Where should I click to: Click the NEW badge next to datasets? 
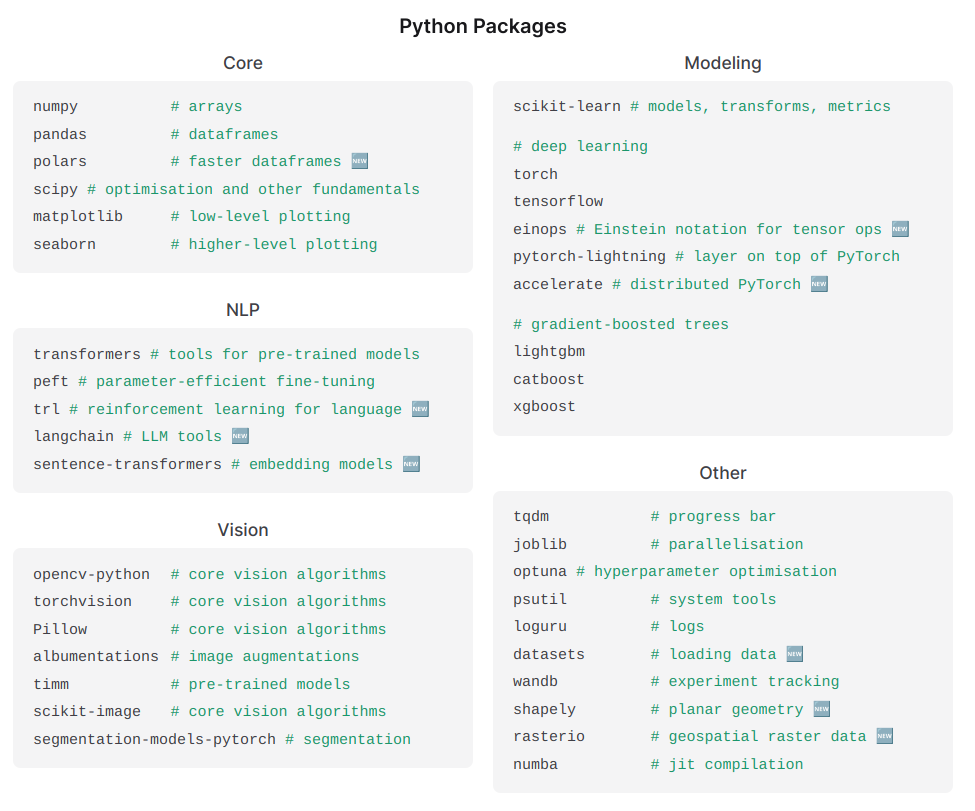coord(793,654)
